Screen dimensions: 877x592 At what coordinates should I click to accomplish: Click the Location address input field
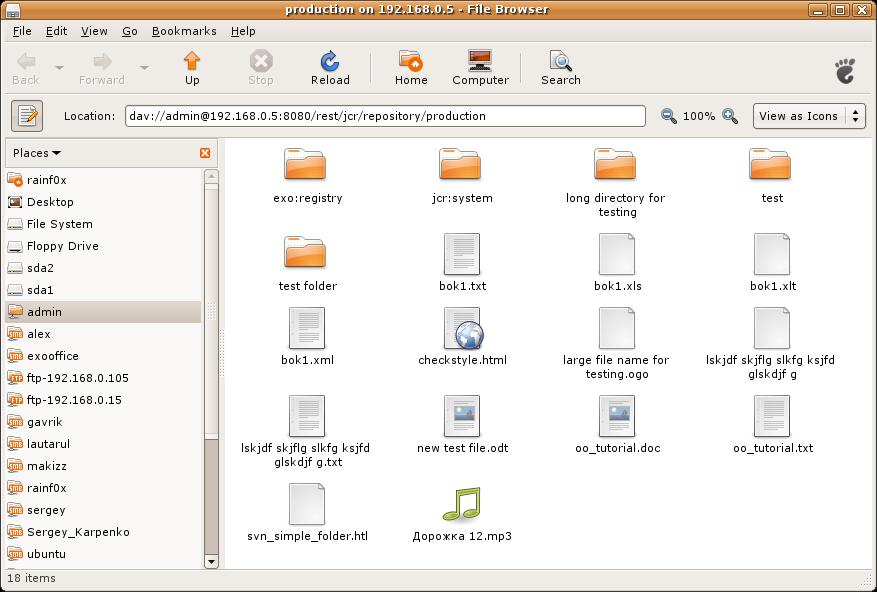385,116
